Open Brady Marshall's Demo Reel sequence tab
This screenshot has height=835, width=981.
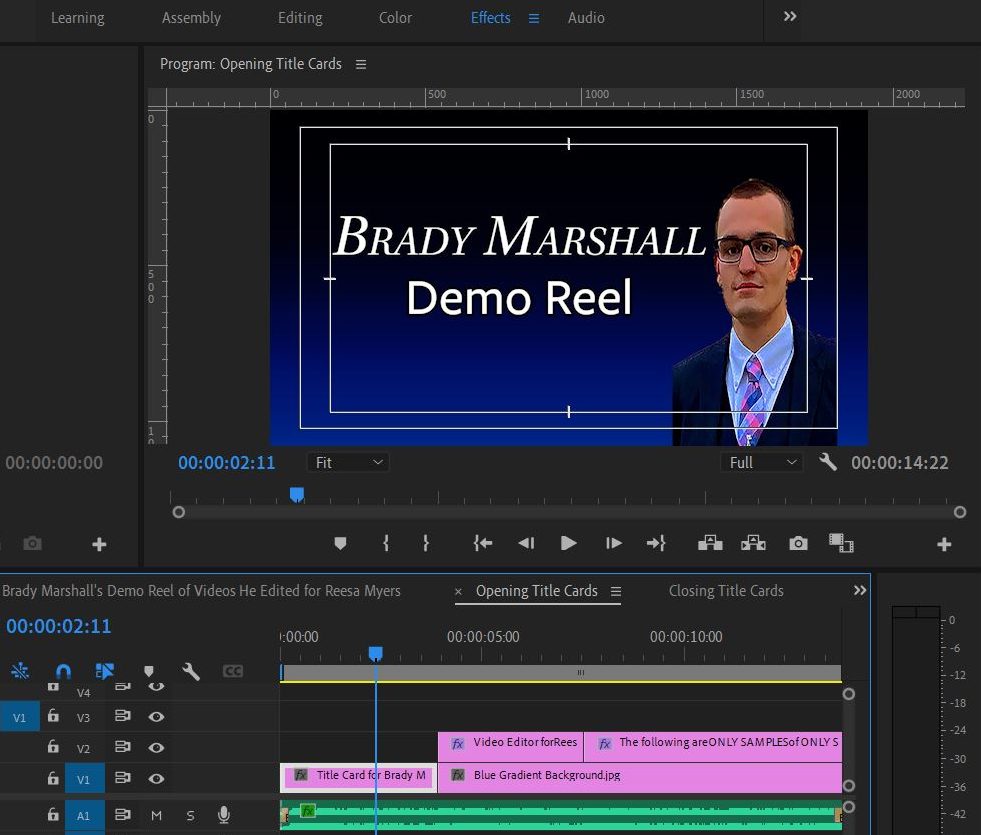201,590
